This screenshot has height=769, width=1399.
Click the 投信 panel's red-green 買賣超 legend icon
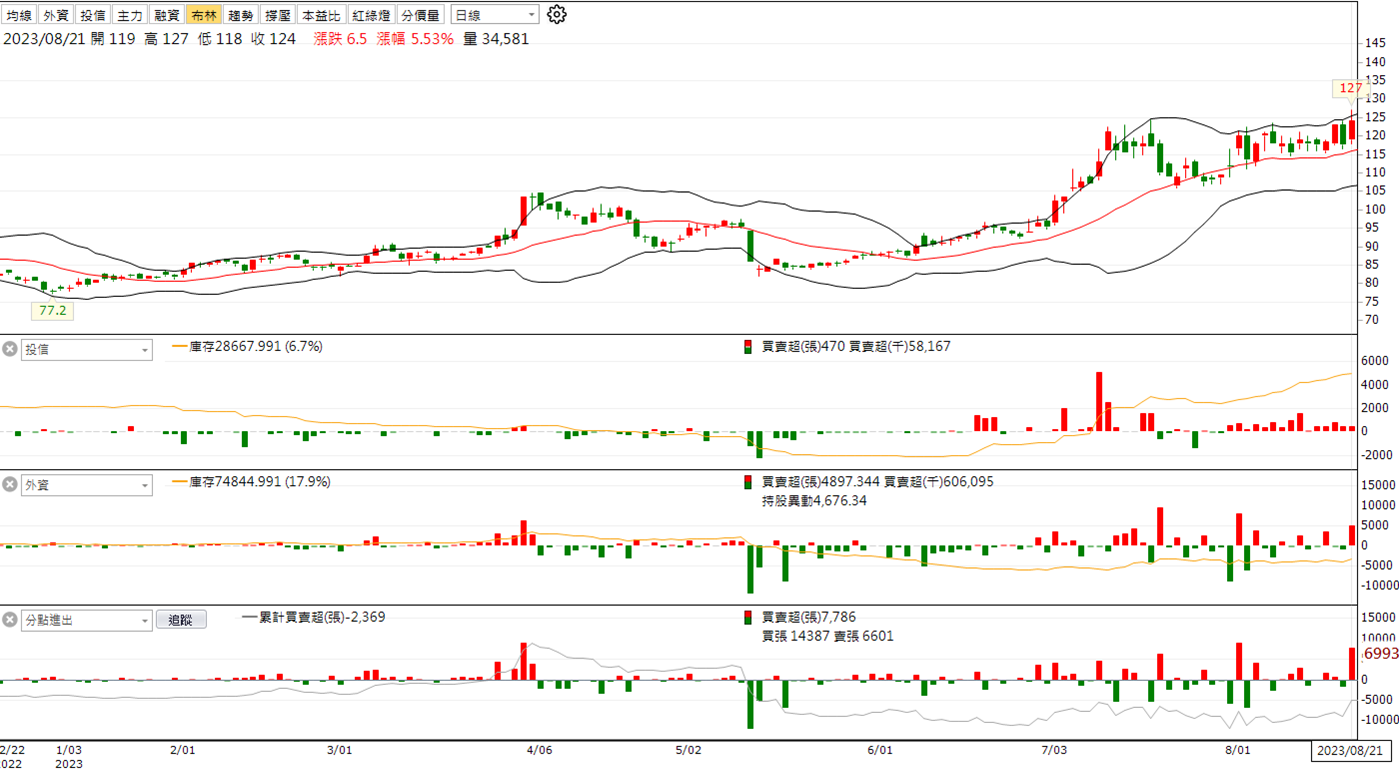(747, 347)
